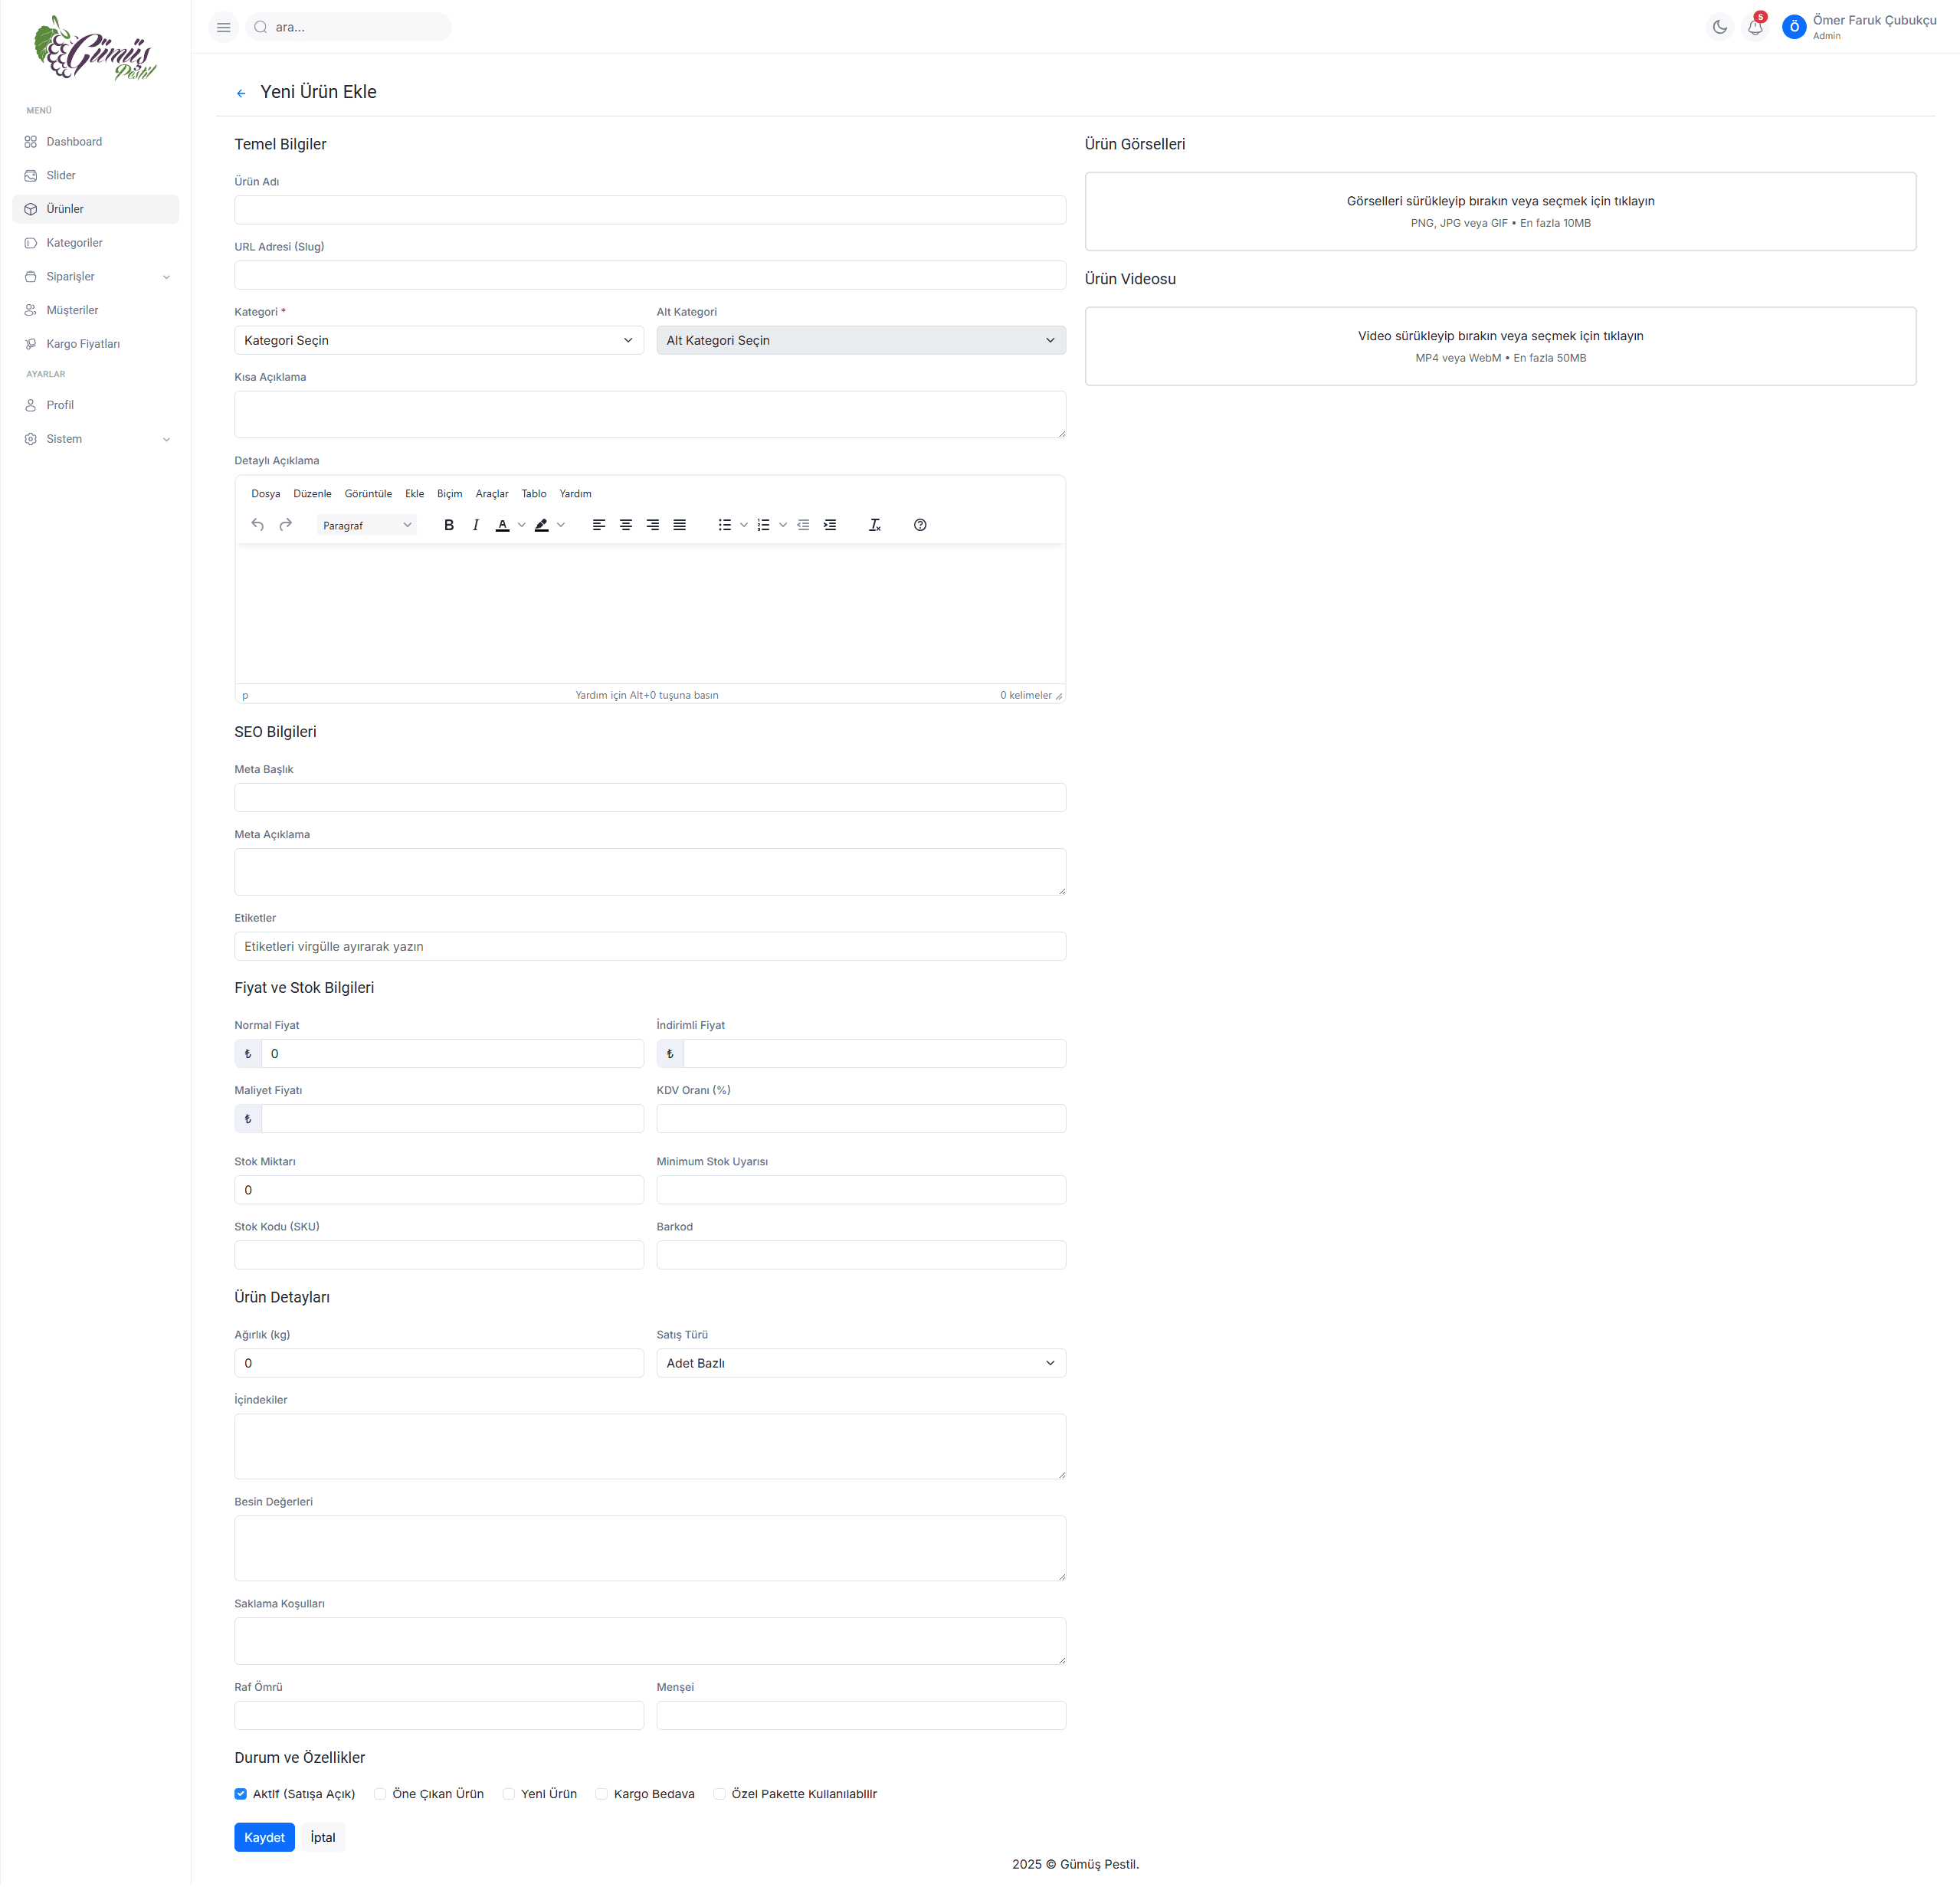Center align text in editor

pyautogui.click(x=626, y=525)
